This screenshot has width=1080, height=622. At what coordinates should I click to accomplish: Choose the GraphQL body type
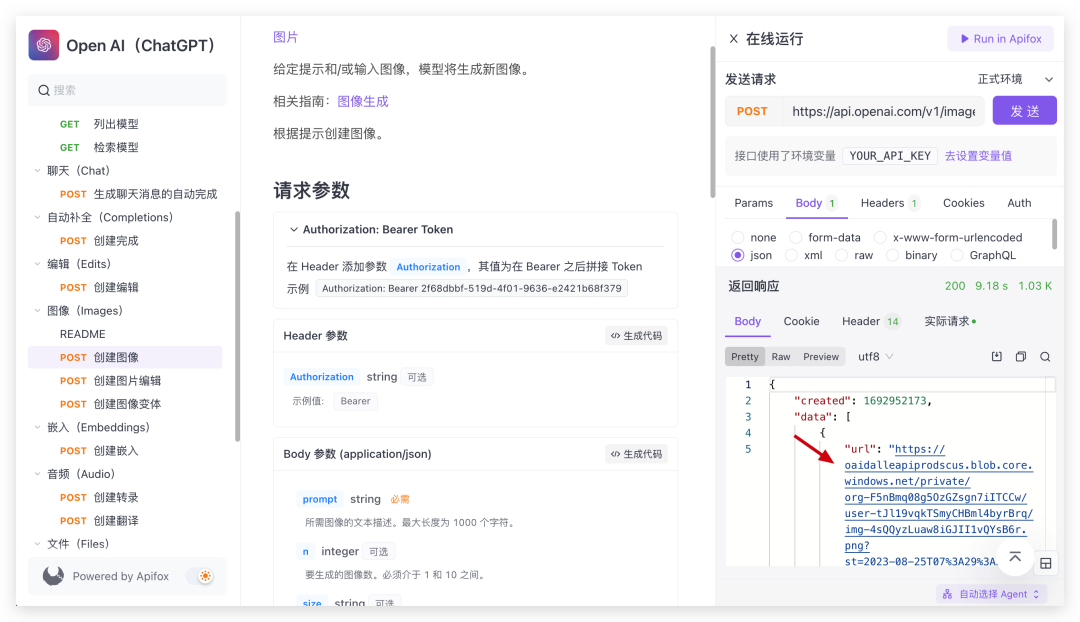pyautogui.click(x=956, y=255)
